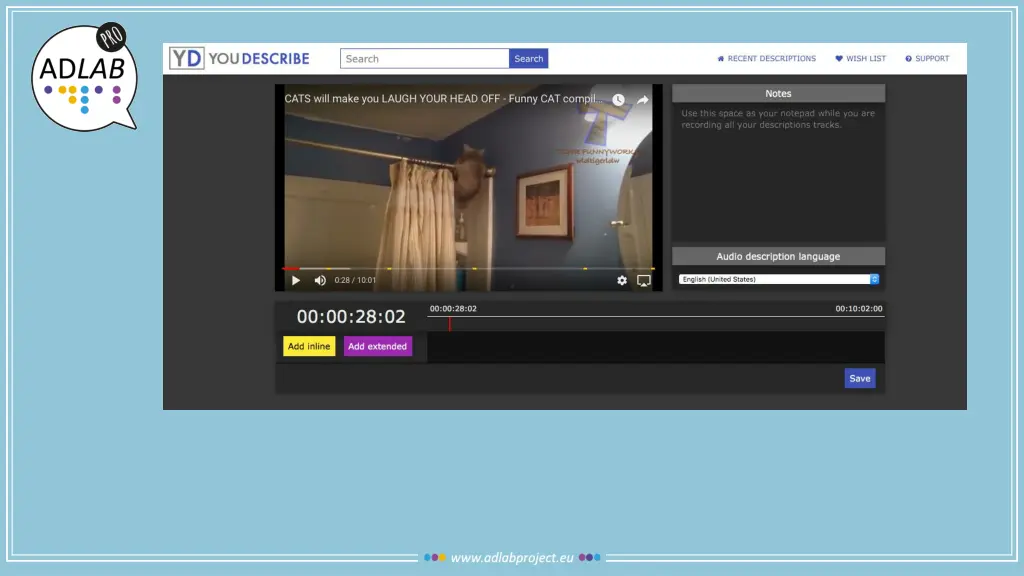Click the Save button

(x=859, y=378)
